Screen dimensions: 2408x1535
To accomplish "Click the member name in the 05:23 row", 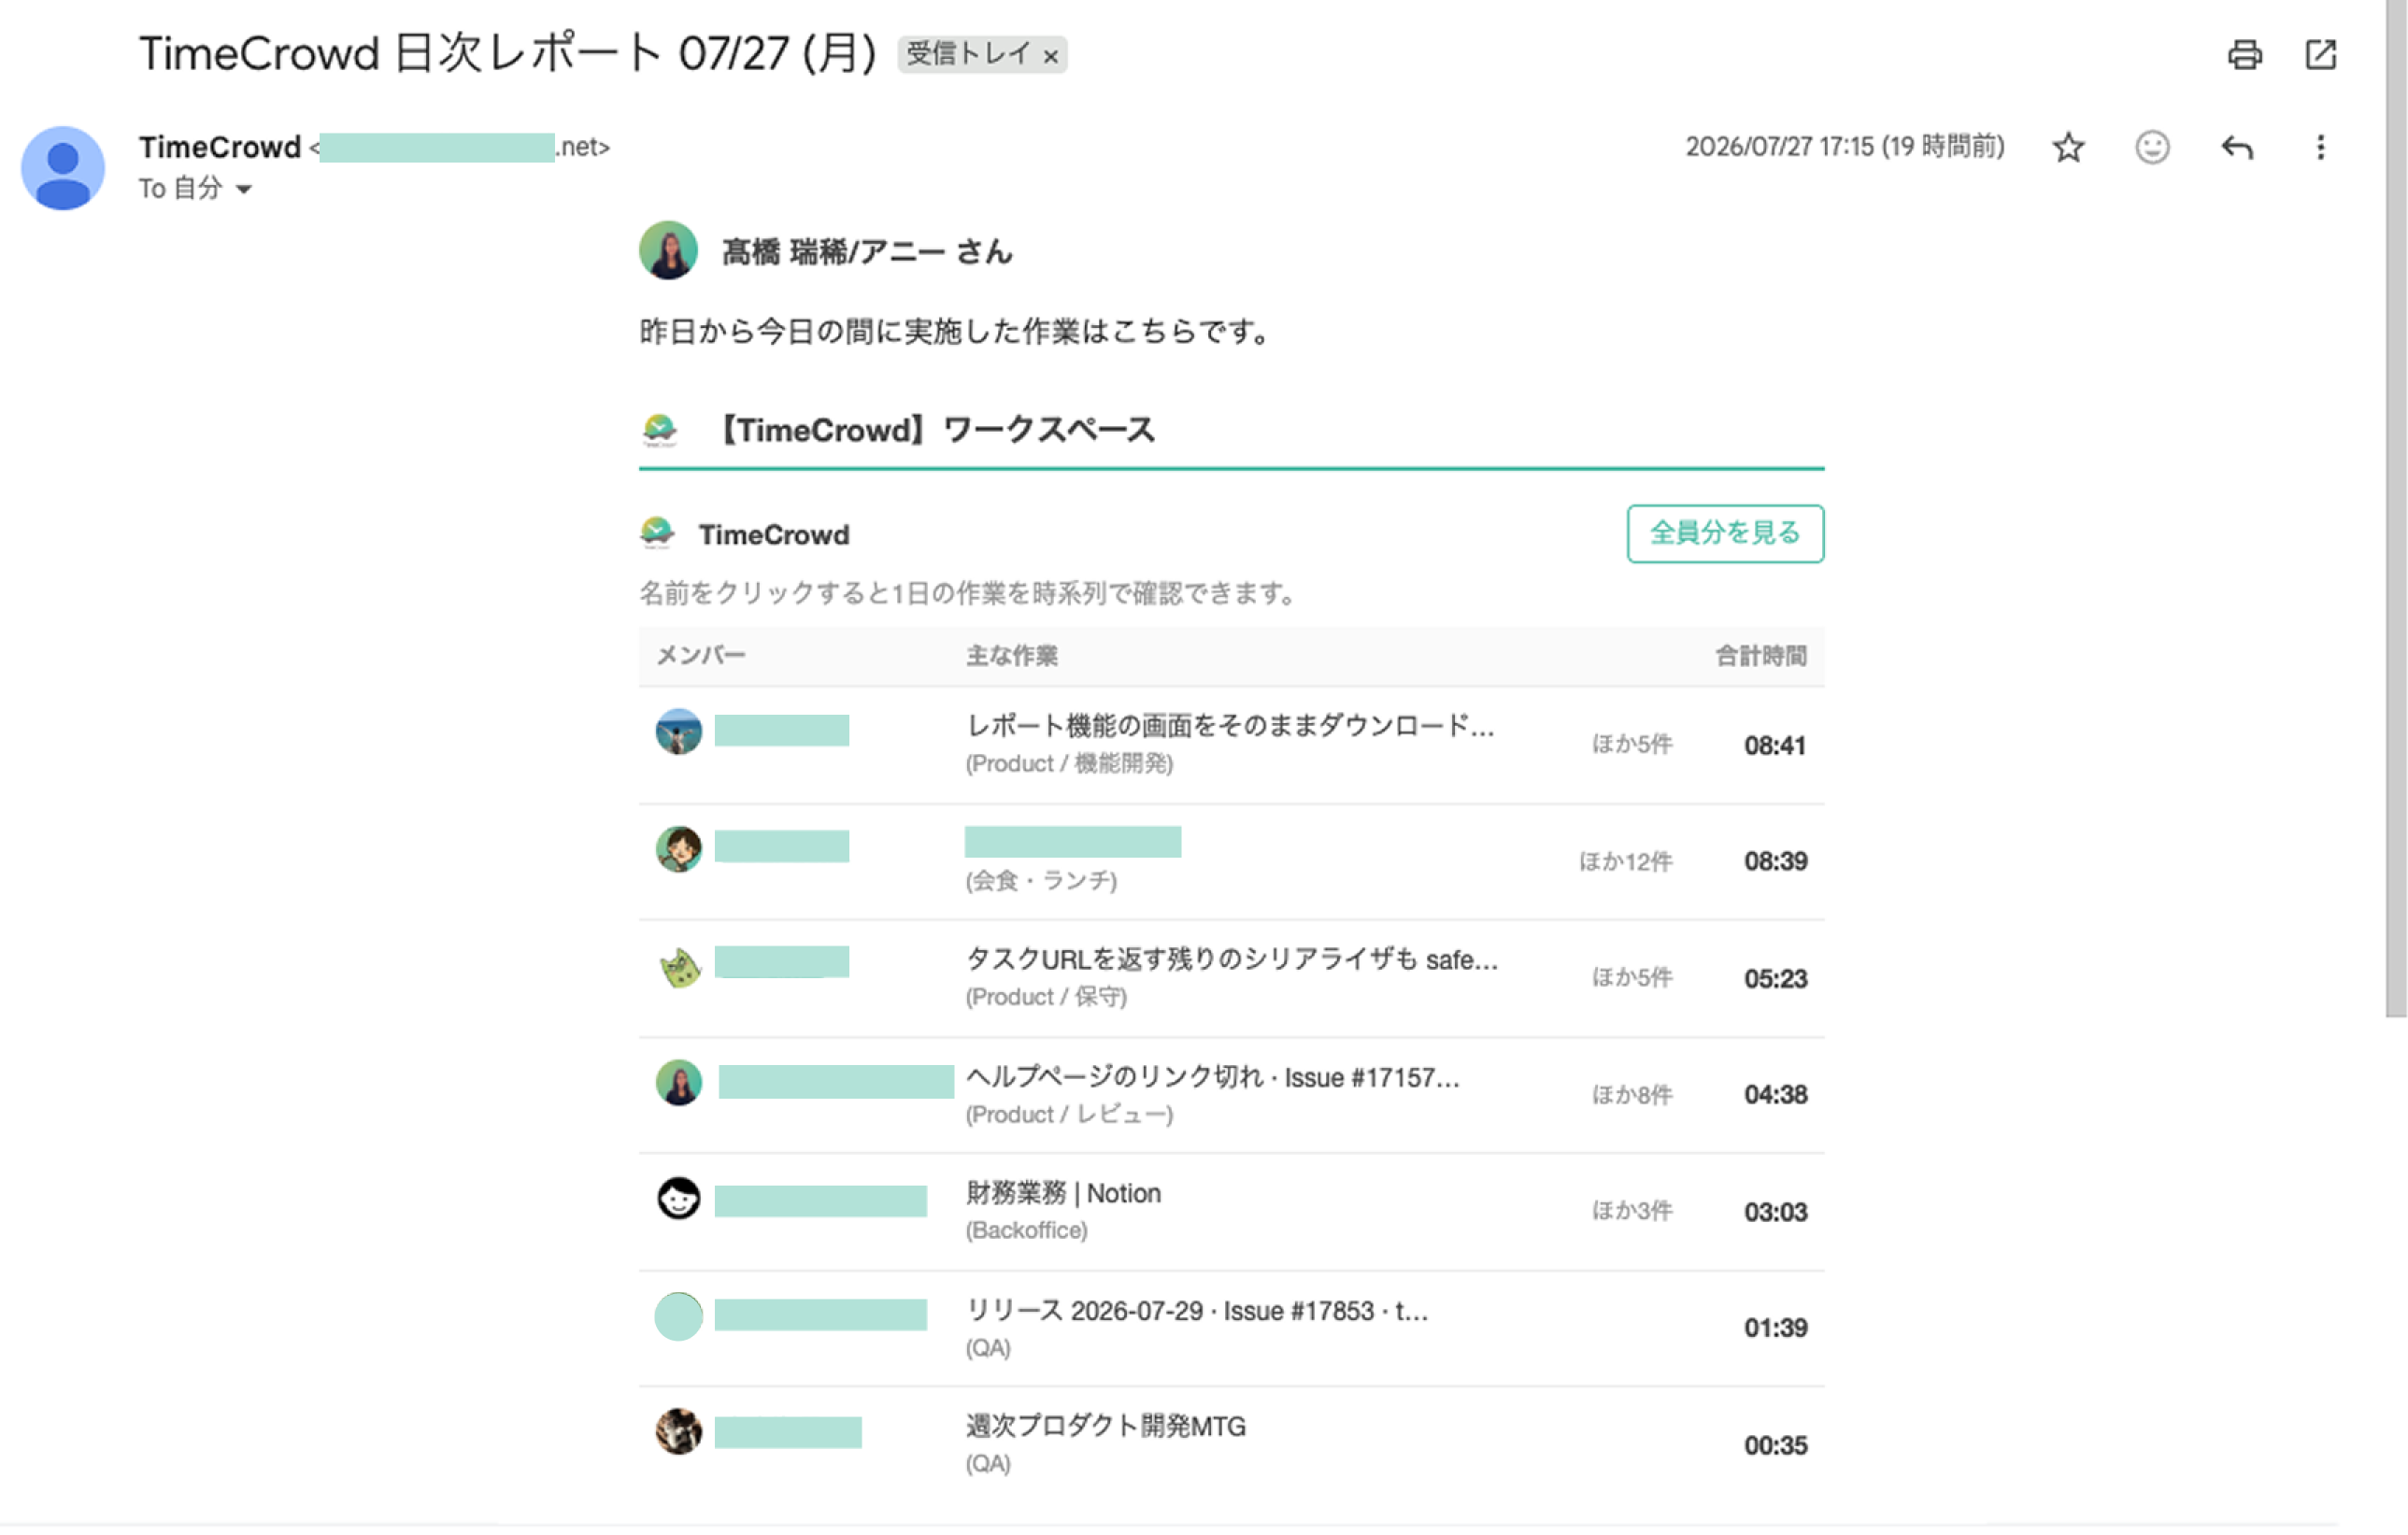I will coord(782,962).
